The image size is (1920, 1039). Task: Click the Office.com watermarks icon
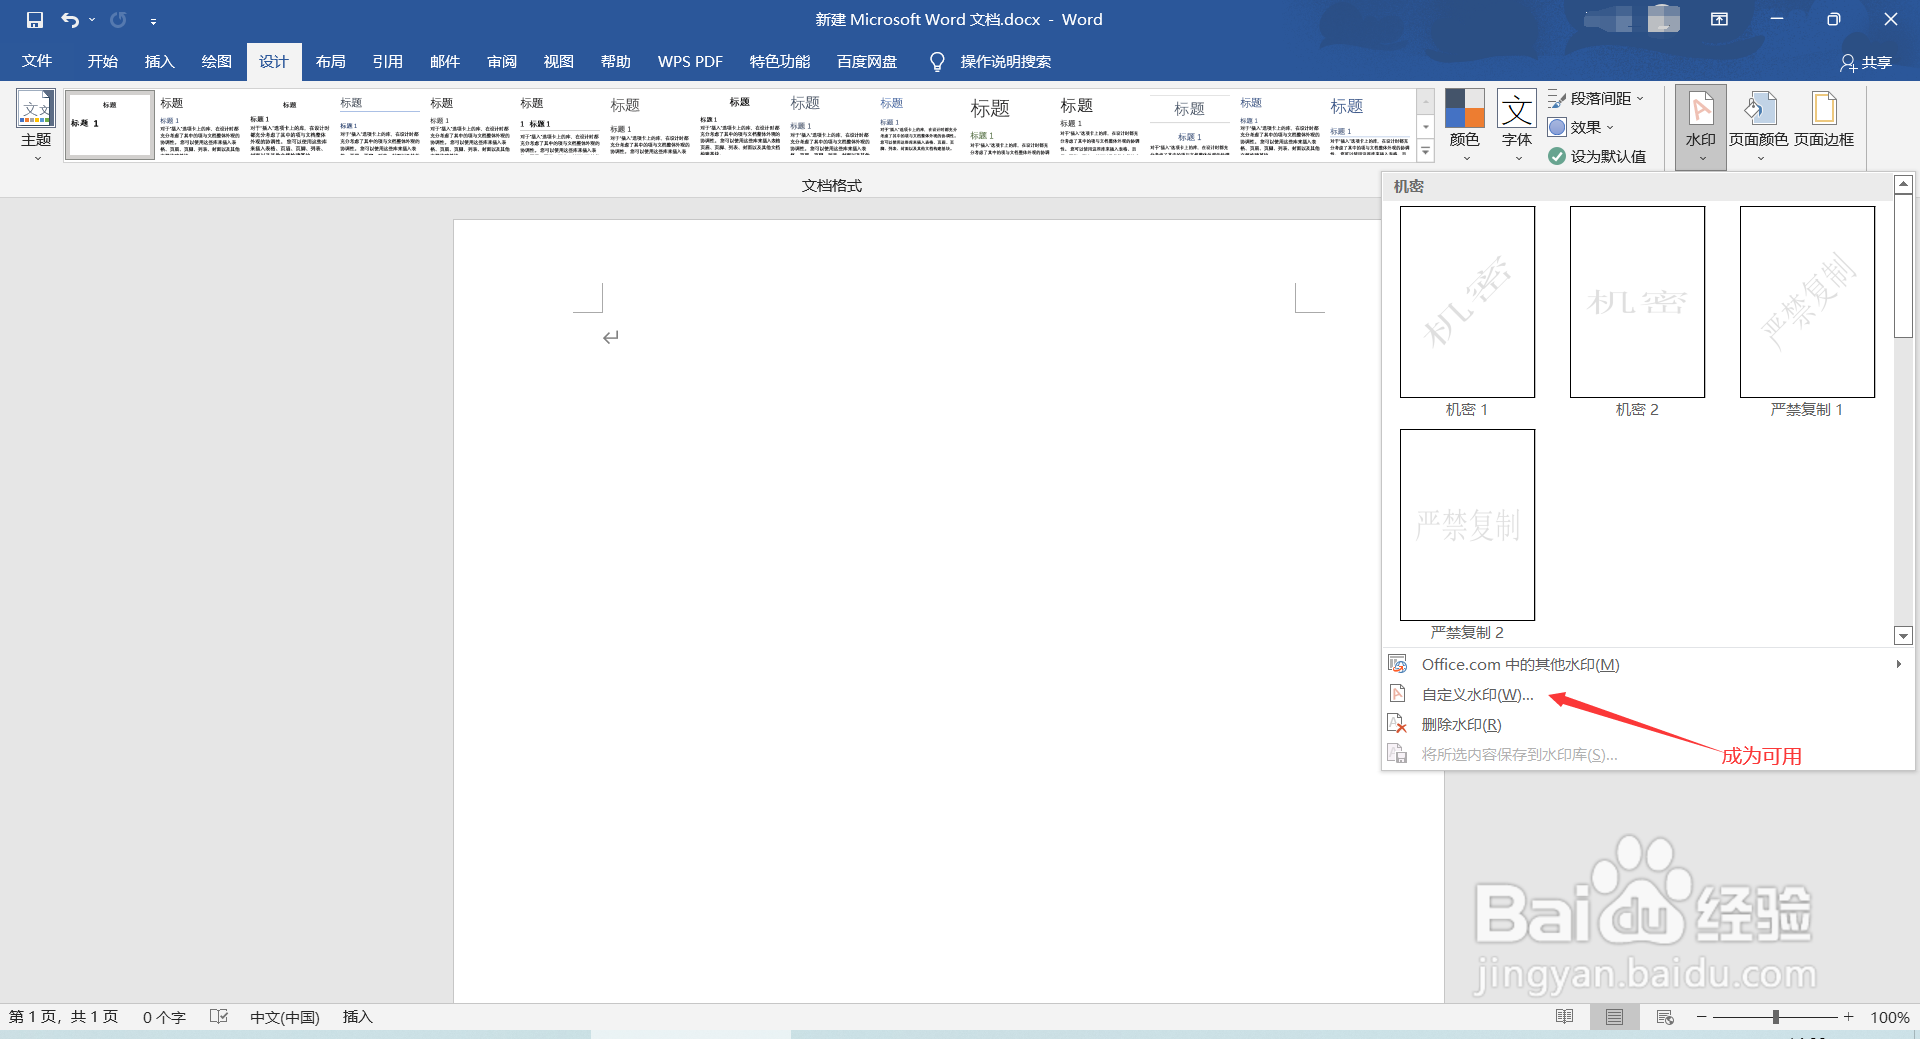coord(1398,664)
